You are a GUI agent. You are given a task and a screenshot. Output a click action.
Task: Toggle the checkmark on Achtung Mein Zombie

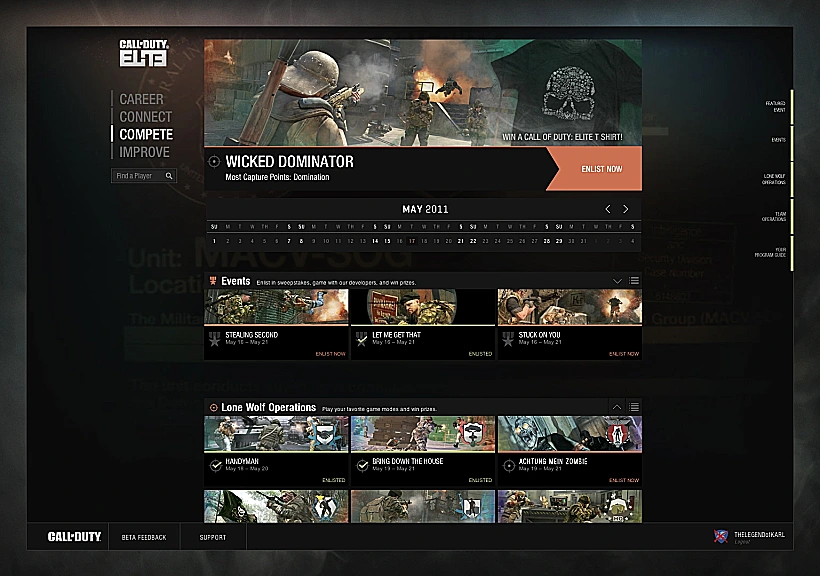click(507, 465)
